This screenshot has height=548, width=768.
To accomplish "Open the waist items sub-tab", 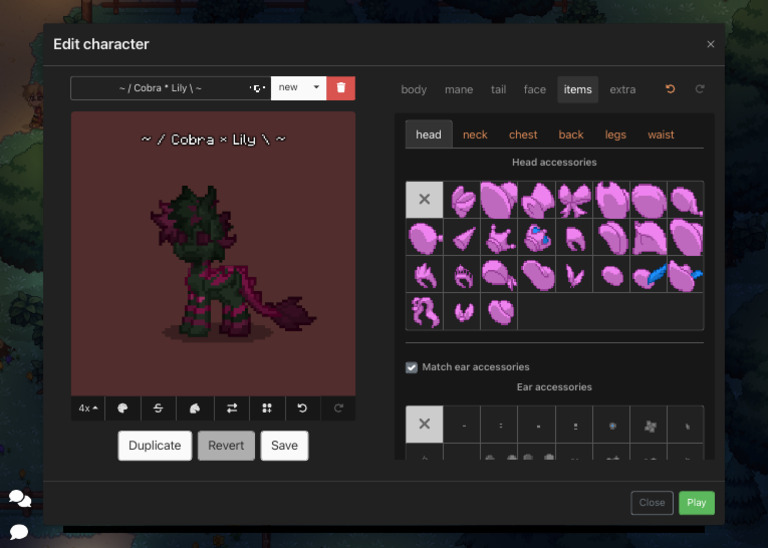I will click(661, 135).
